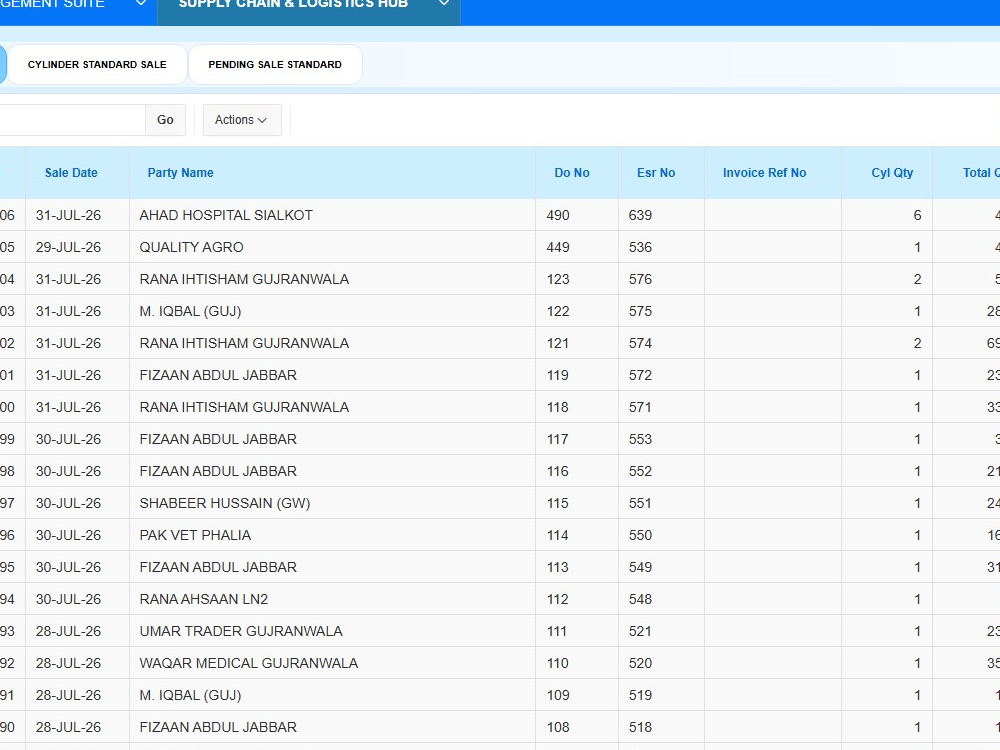Click Esr No value 551
Viewport: 1000px width, 750px height.
[640, 503]
